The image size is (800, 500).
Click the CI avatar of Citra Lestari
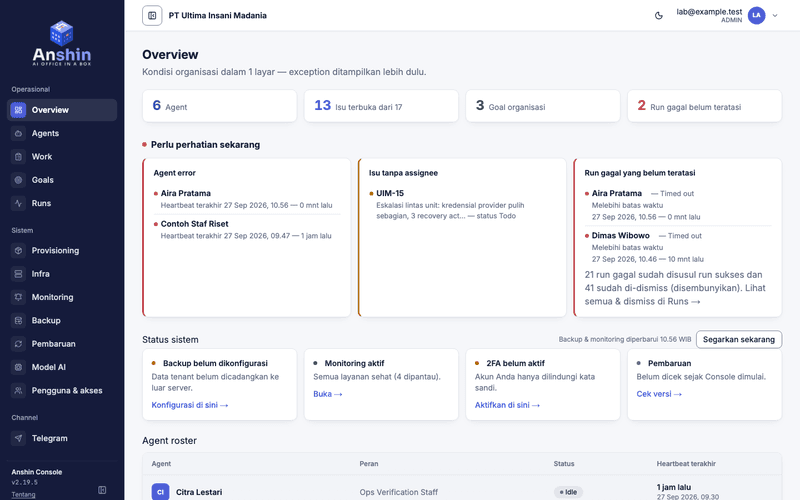click(x=160, y=492)
